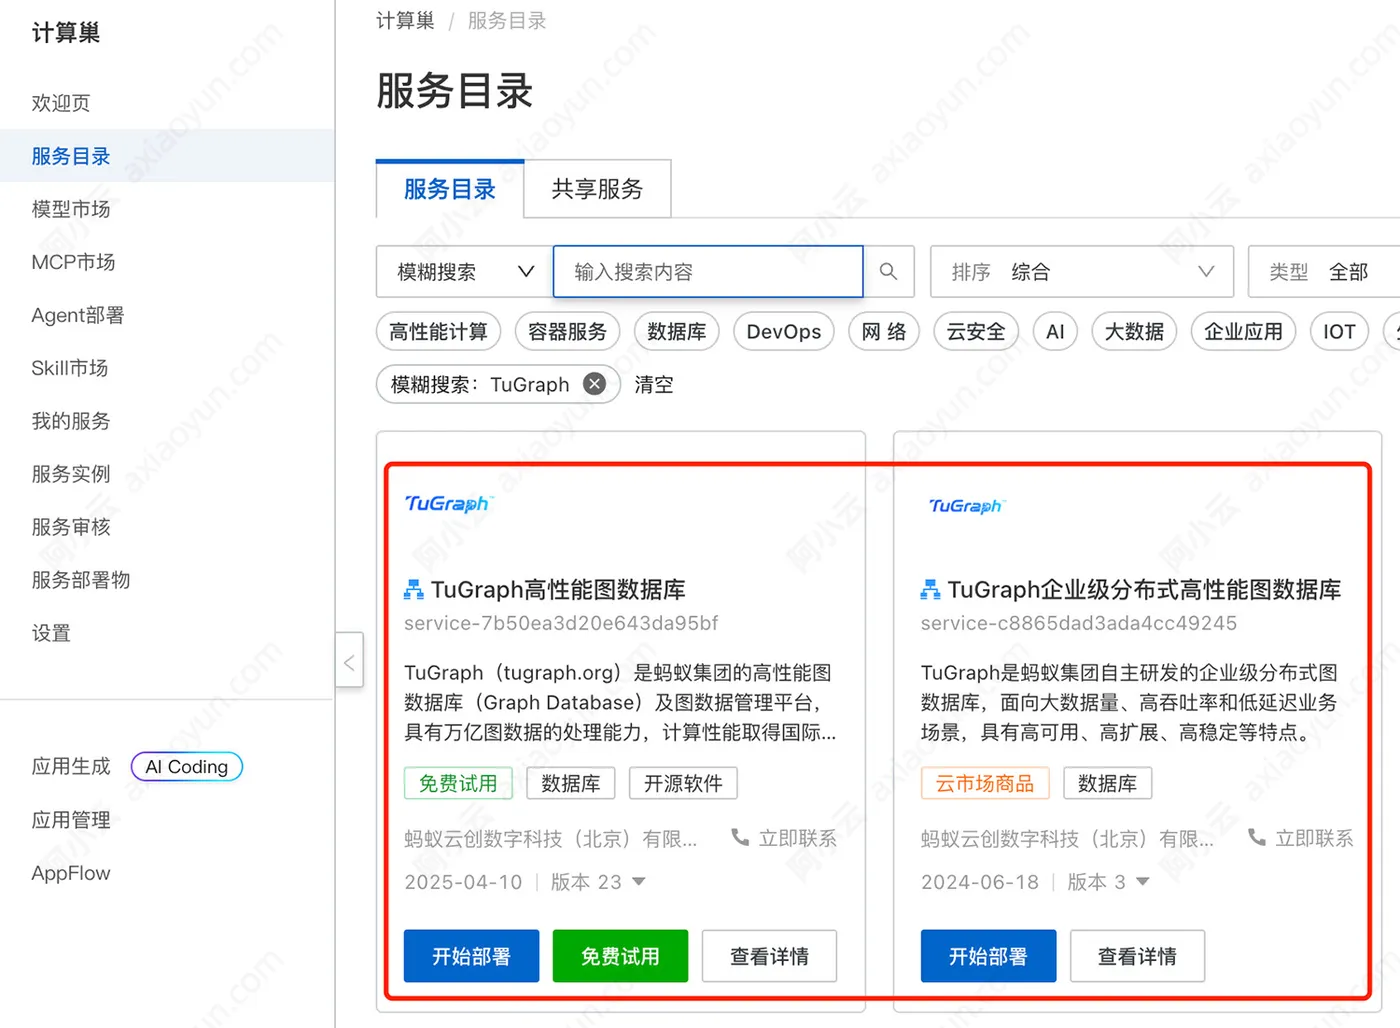The width and height of the screenshot is (1400, 1028).
Task: Open the 模糊搜索 search mode dropdown
Action: (x=464, y=272)
